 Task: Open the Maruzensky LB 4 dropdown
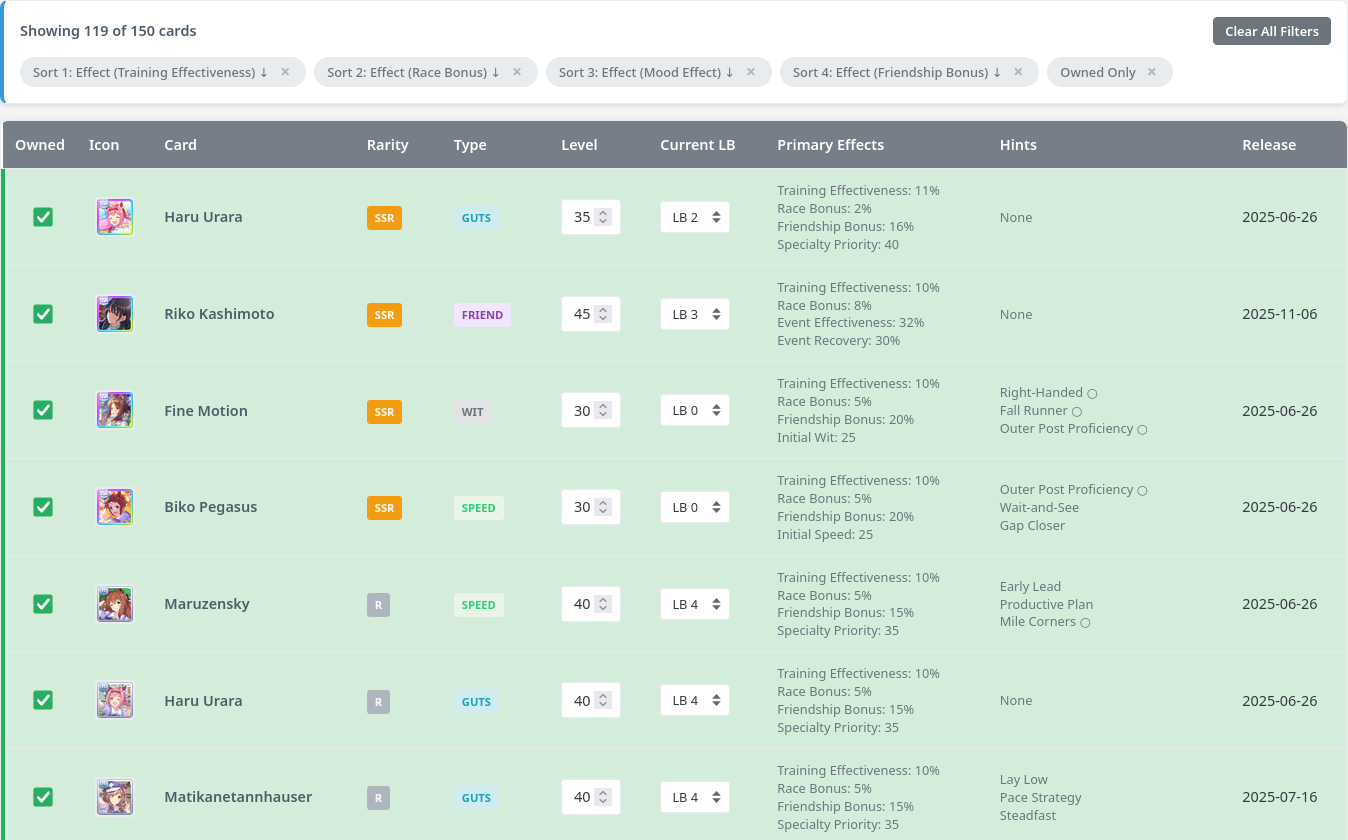pos(695,604)
